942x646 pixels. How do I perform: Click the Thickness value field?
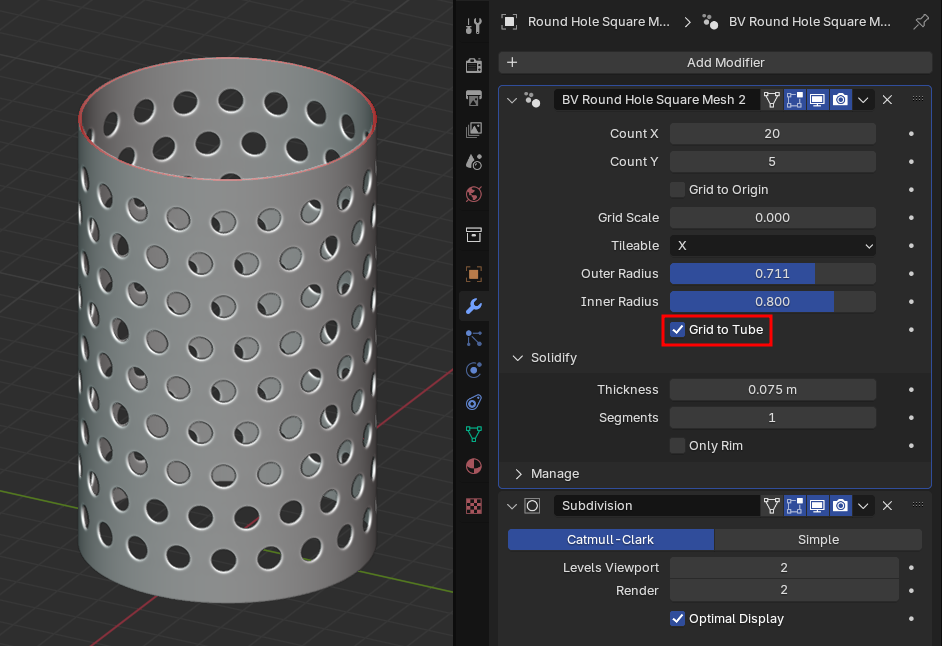773,390
